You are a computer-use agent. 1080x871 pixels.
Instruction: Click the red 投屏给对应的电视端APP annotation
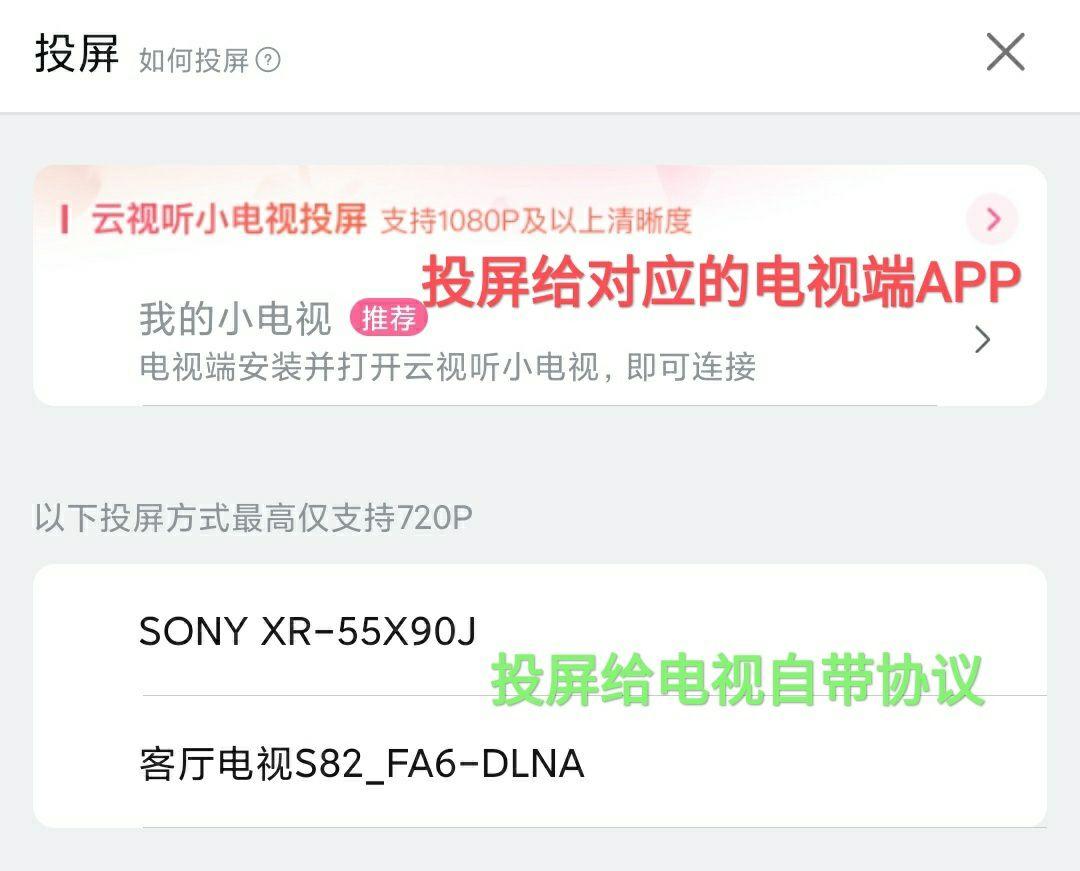tap(721, 282)
